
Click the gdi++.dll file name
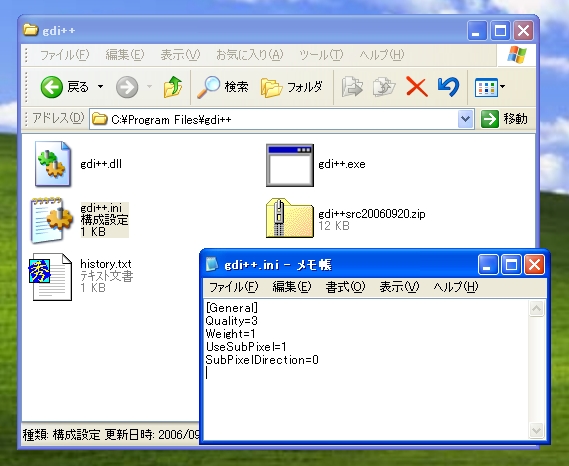tap(101, 164)
